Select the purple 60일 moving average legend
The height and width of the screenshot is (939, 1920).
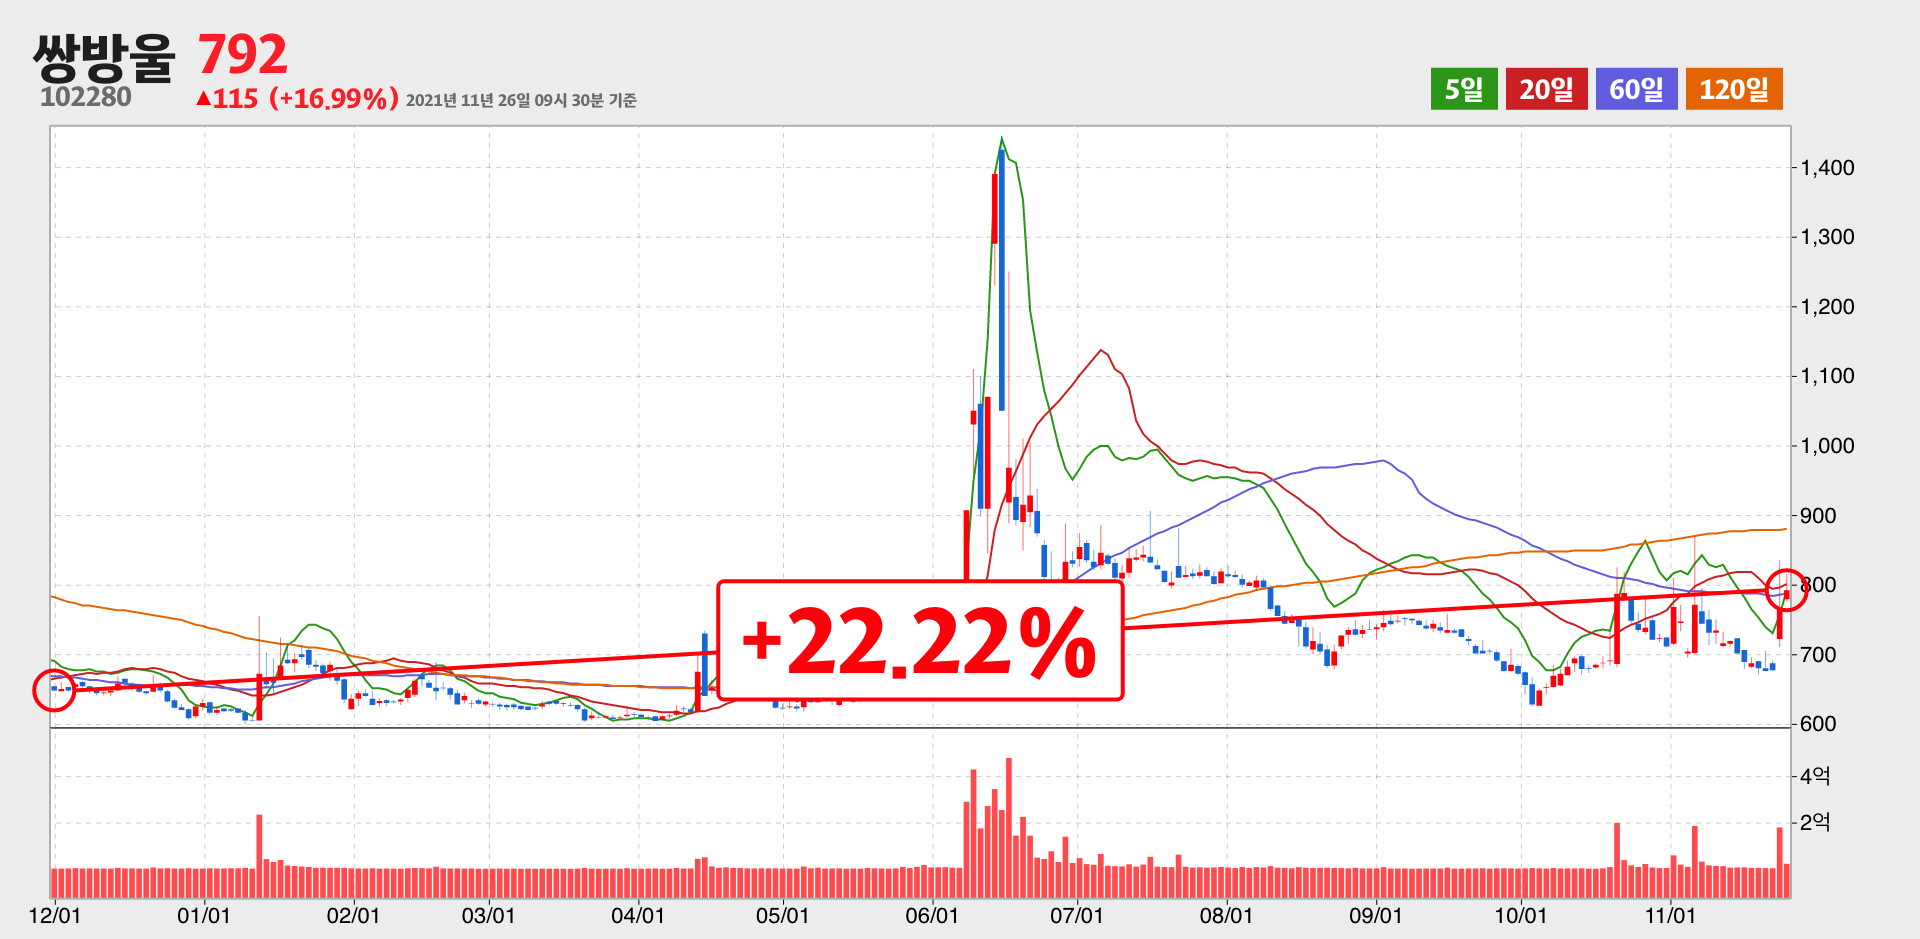click(1636, 89)
